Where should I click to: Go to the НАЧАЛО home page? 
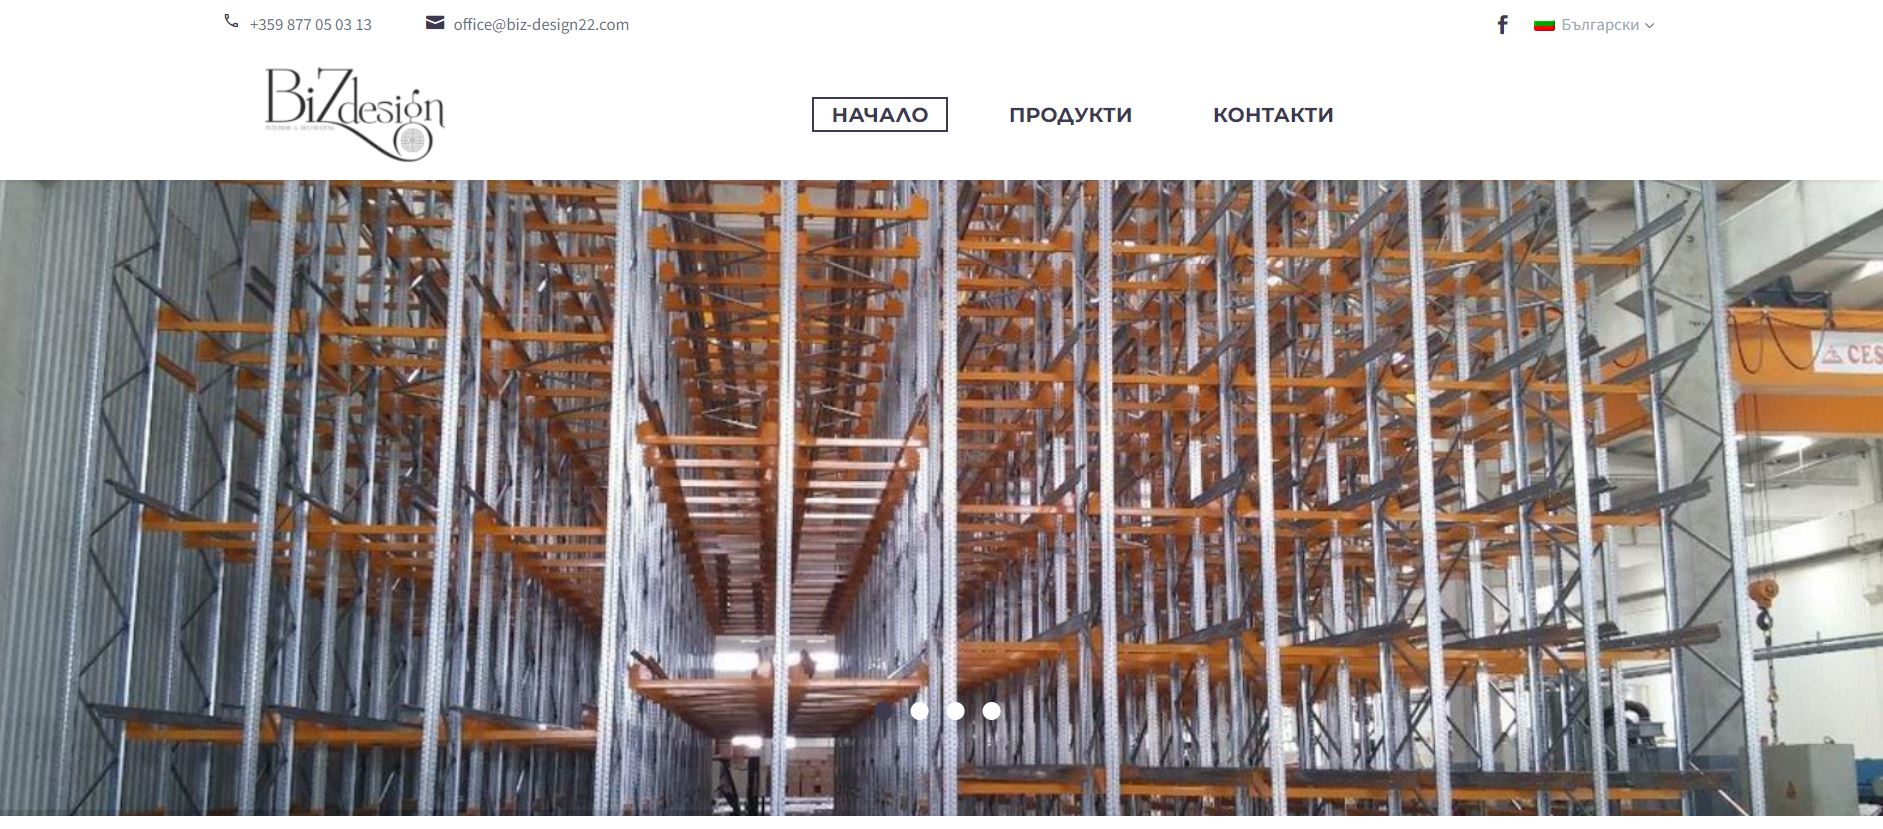[x=880, y=115]
